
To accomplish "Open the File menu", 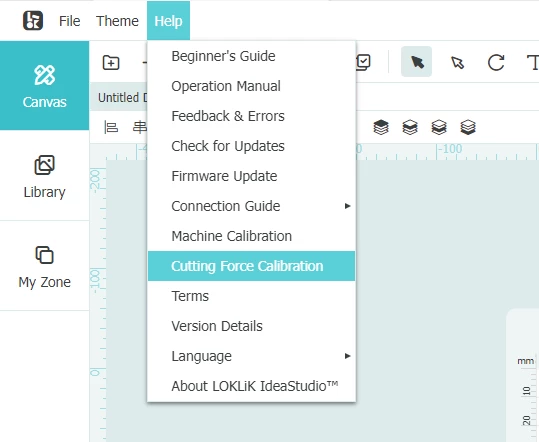I will coord(69,21).
